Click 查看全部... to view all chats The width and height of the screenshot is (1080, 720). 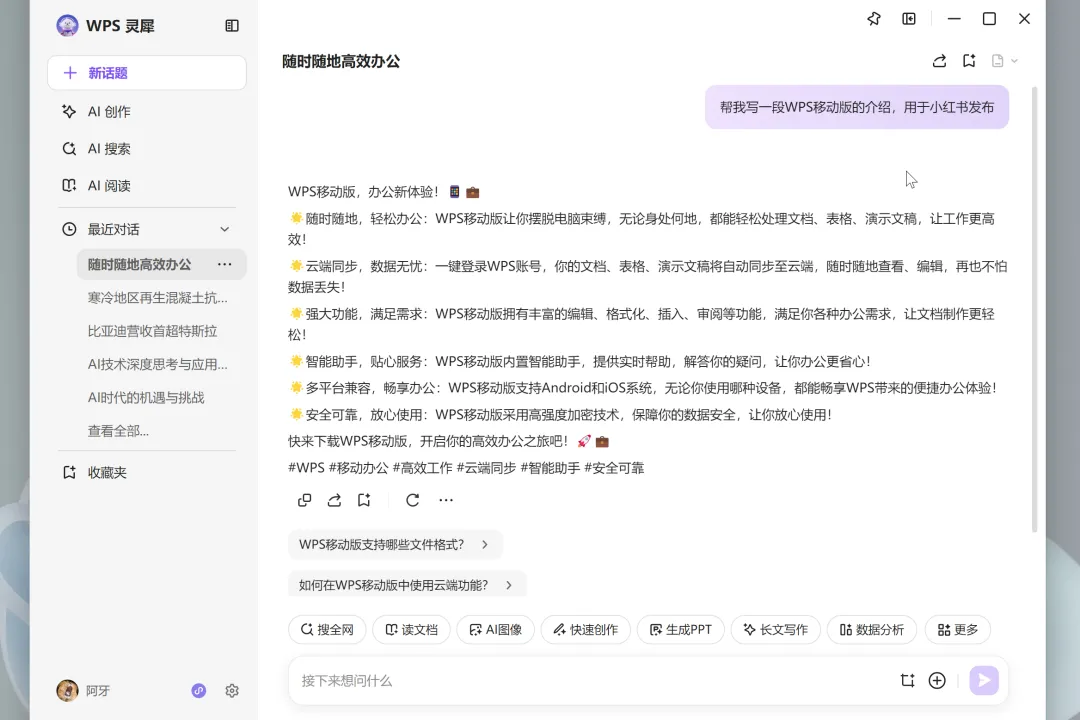coord(118,431)
